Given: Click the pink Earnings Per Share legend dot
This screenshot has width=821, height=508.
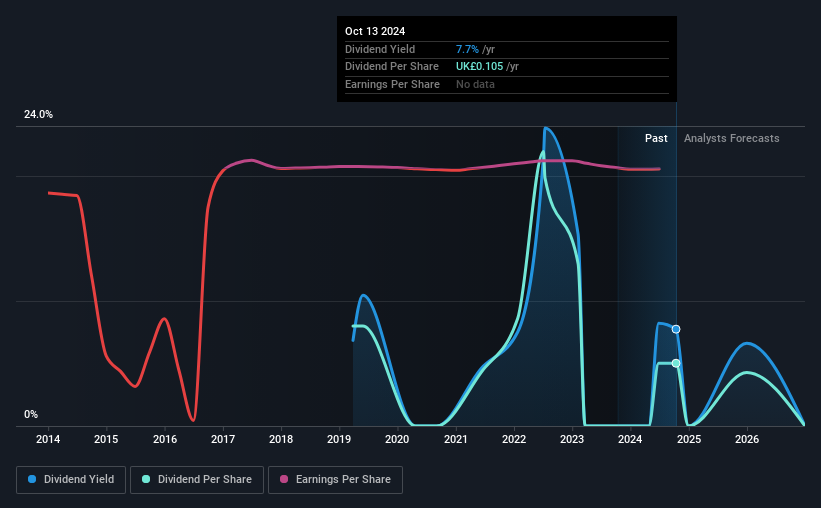Looking at the screenshot, I should pyautogui.click(x=284, y=479).
